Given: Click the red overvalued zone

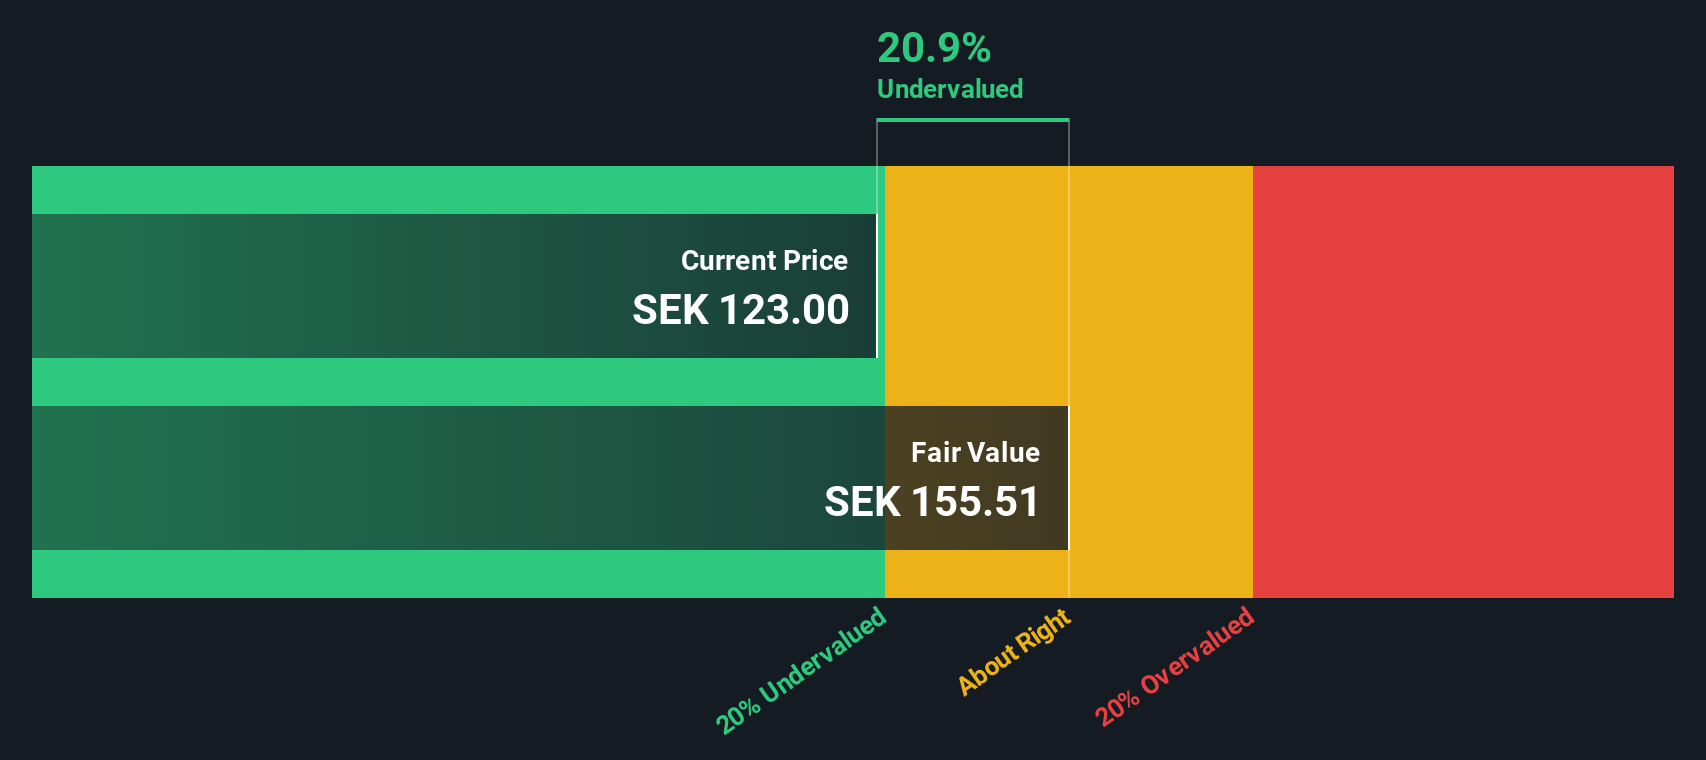Looking at the screenshot, I should [1462, 380].
